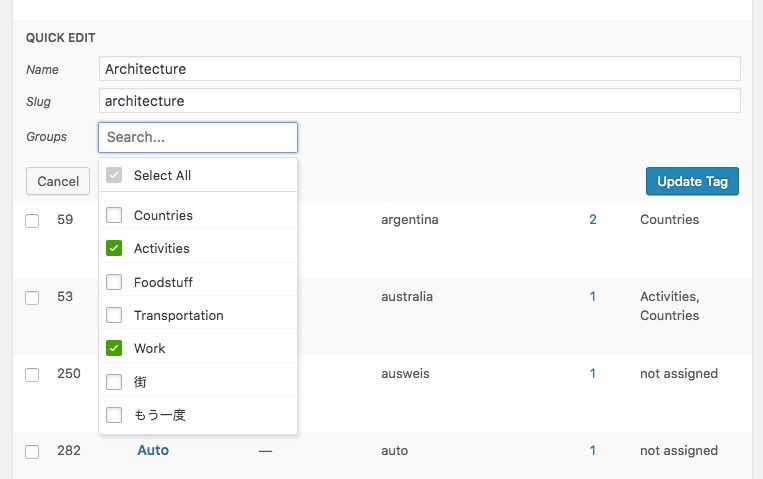Open the Auto tag link

click(x=153, y=450)
